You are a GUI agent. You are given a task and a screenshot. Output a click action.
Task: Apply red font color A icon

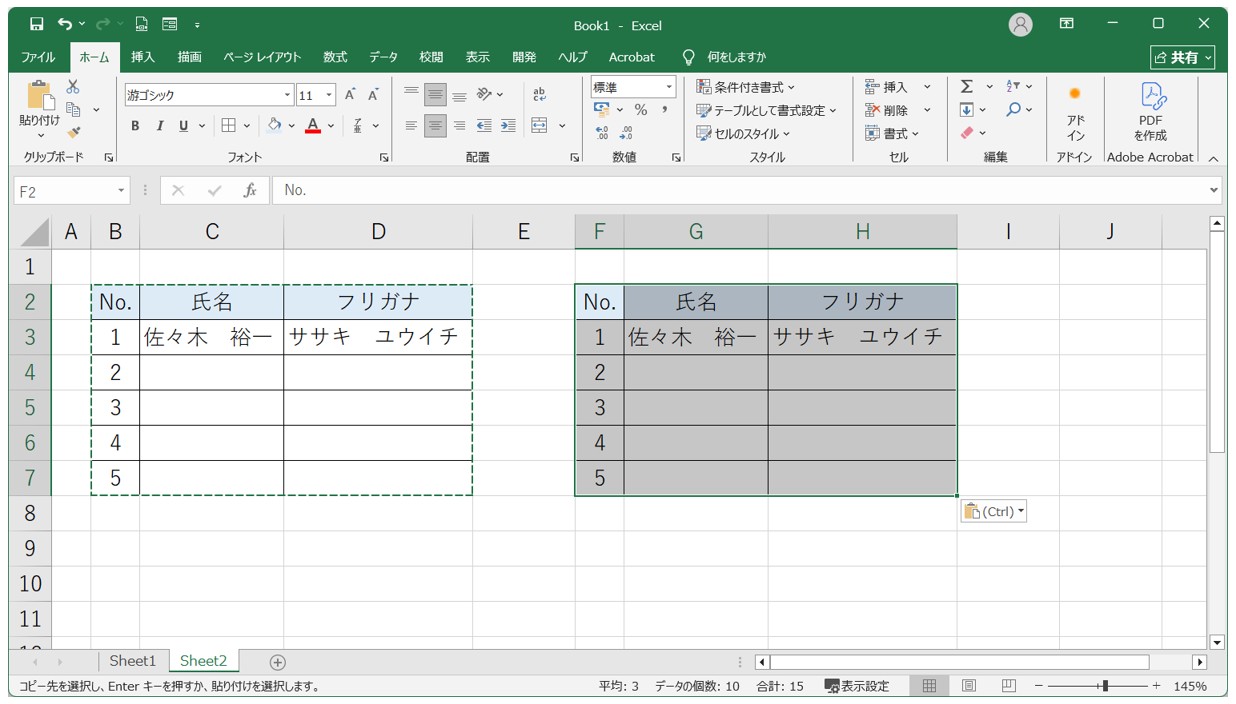(x=313, y=126)
